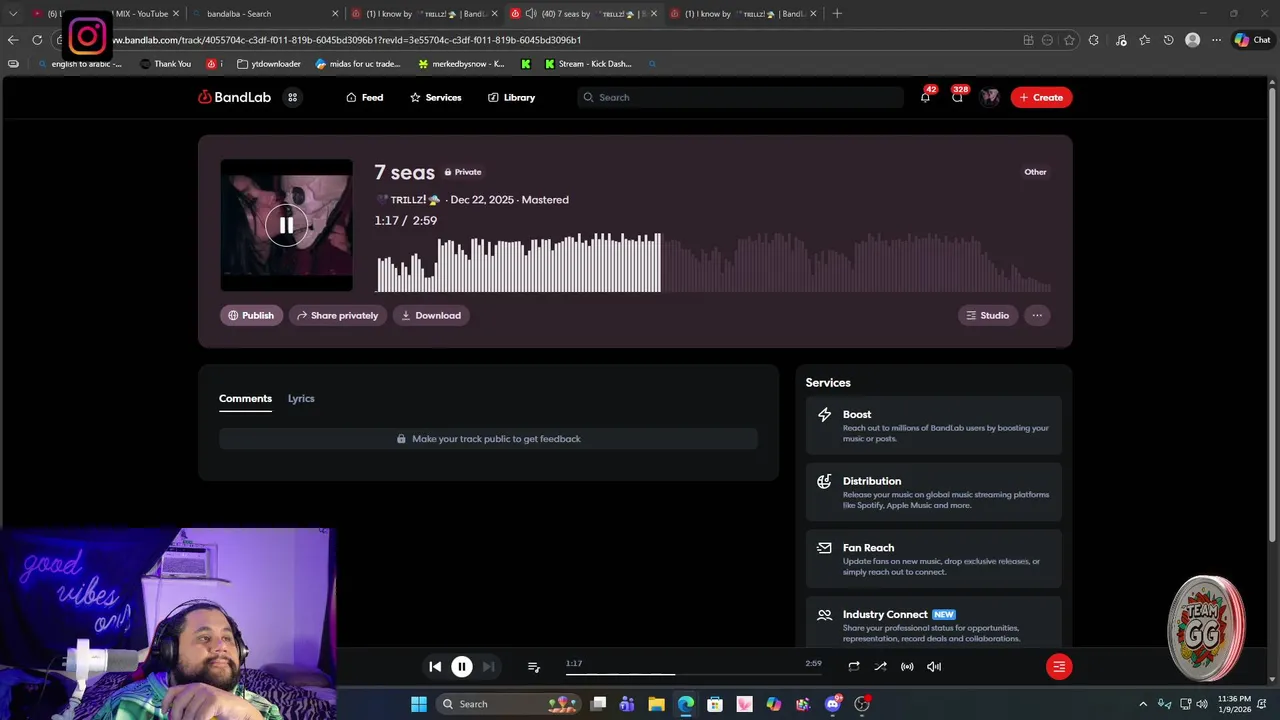
Task: Open the Thank You bookmark
Action: tap(165, 64)
